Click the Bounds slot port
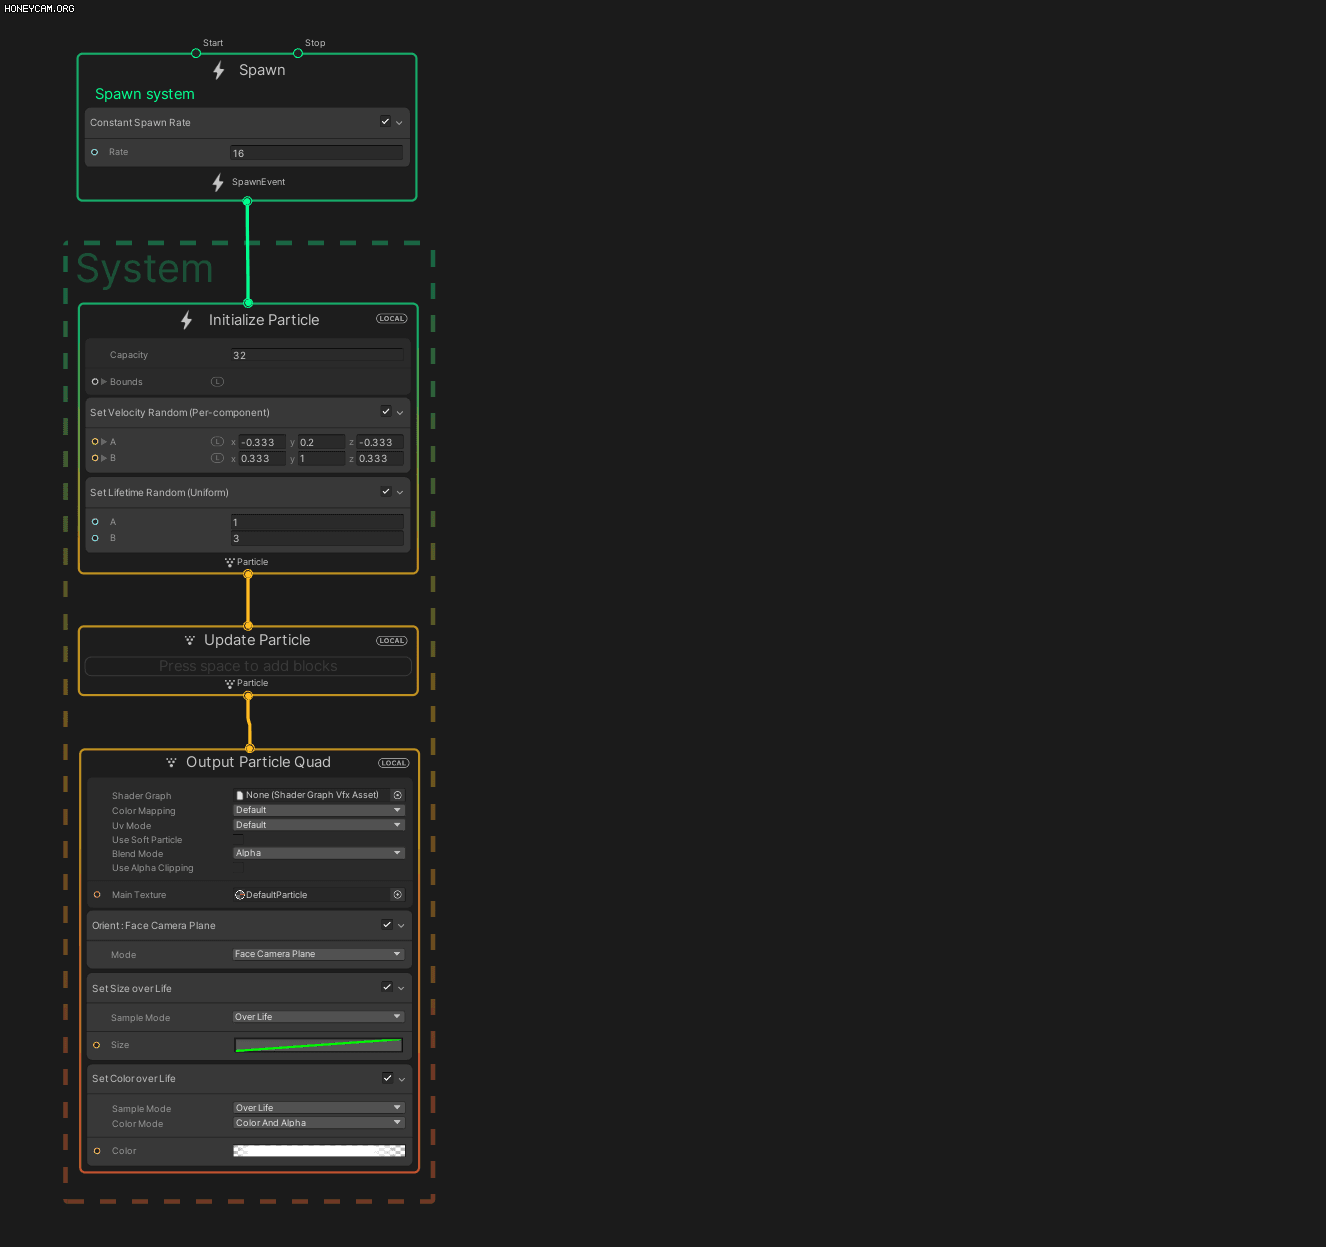The image size is (1326, 1247). point(95,382)
